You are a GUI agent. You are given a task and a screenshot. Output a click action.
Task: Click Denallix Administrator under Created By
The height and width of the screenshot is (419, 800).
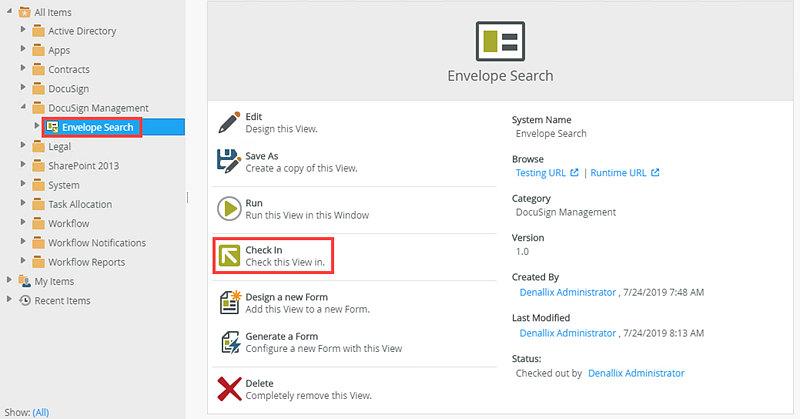point(568,292)
